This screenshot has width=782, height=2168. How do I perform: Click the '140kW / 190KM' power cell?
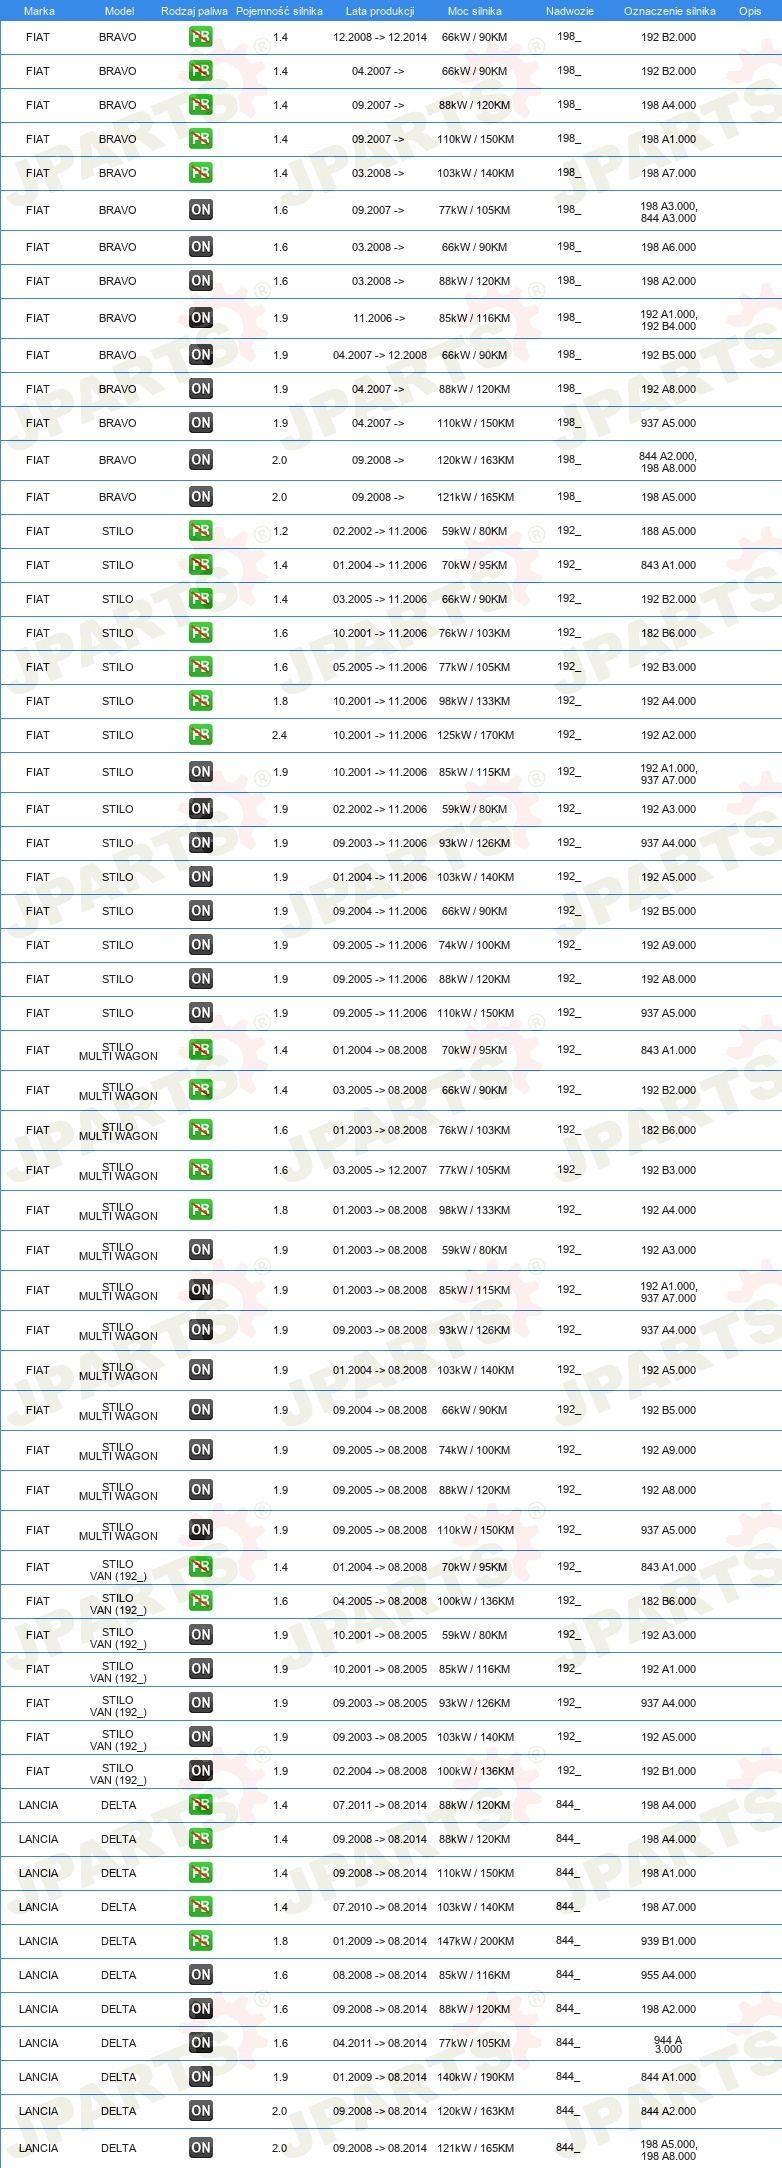click(475, 2077)
